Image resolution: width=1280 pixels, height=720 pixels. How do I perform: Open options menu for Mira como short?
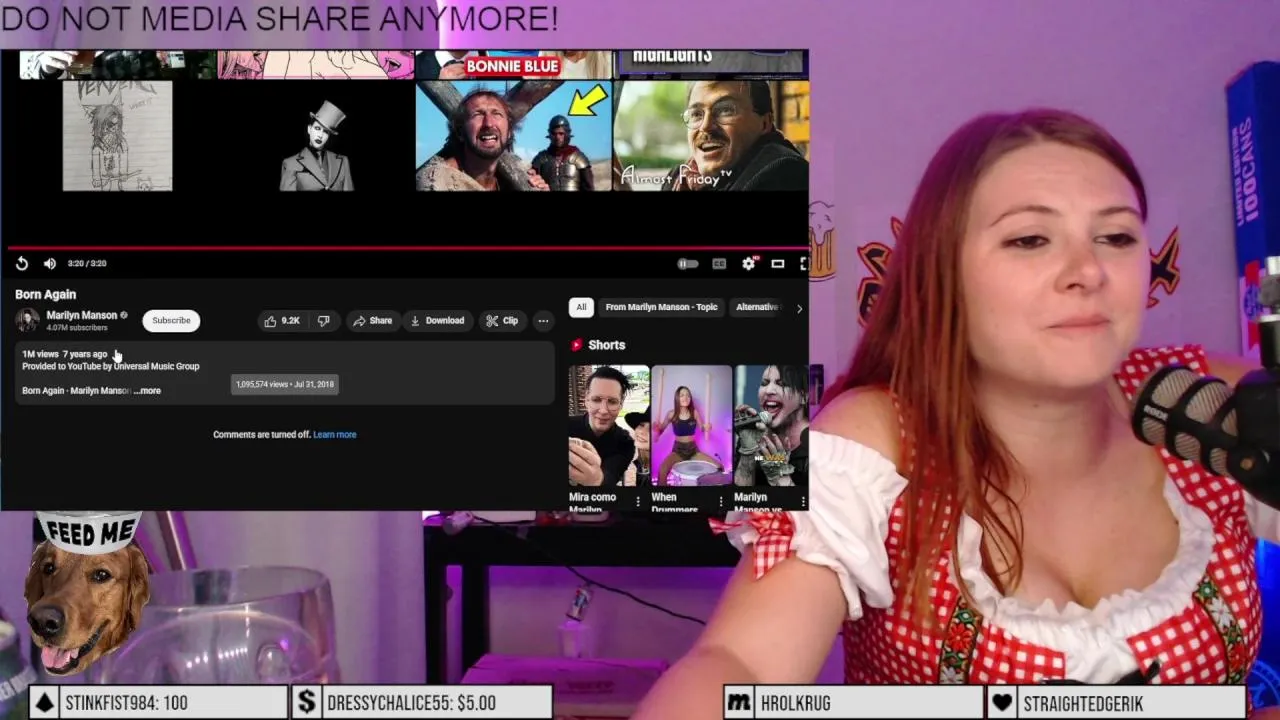point(638,501)
